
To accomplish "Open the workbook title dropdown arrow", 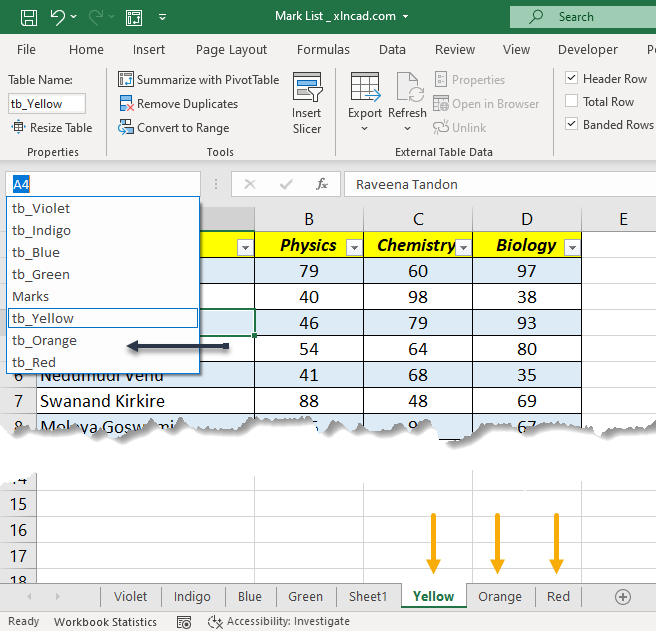I will (405, 17).
